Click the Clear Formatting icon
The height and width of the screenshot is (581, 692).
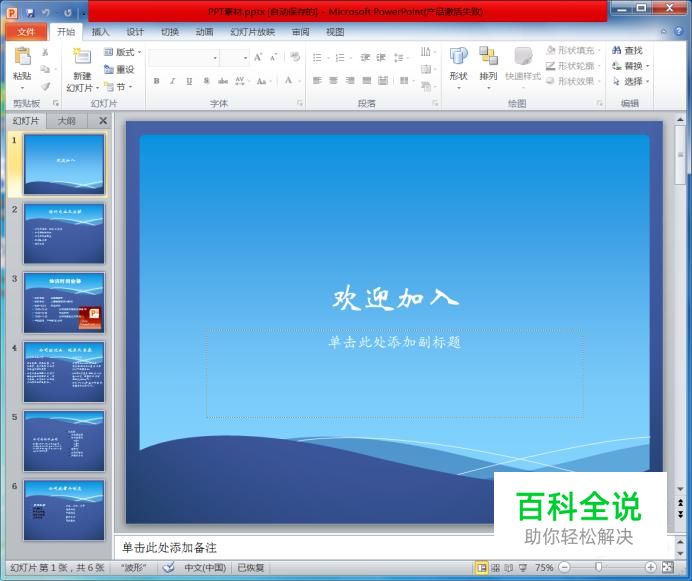(295, 57)
